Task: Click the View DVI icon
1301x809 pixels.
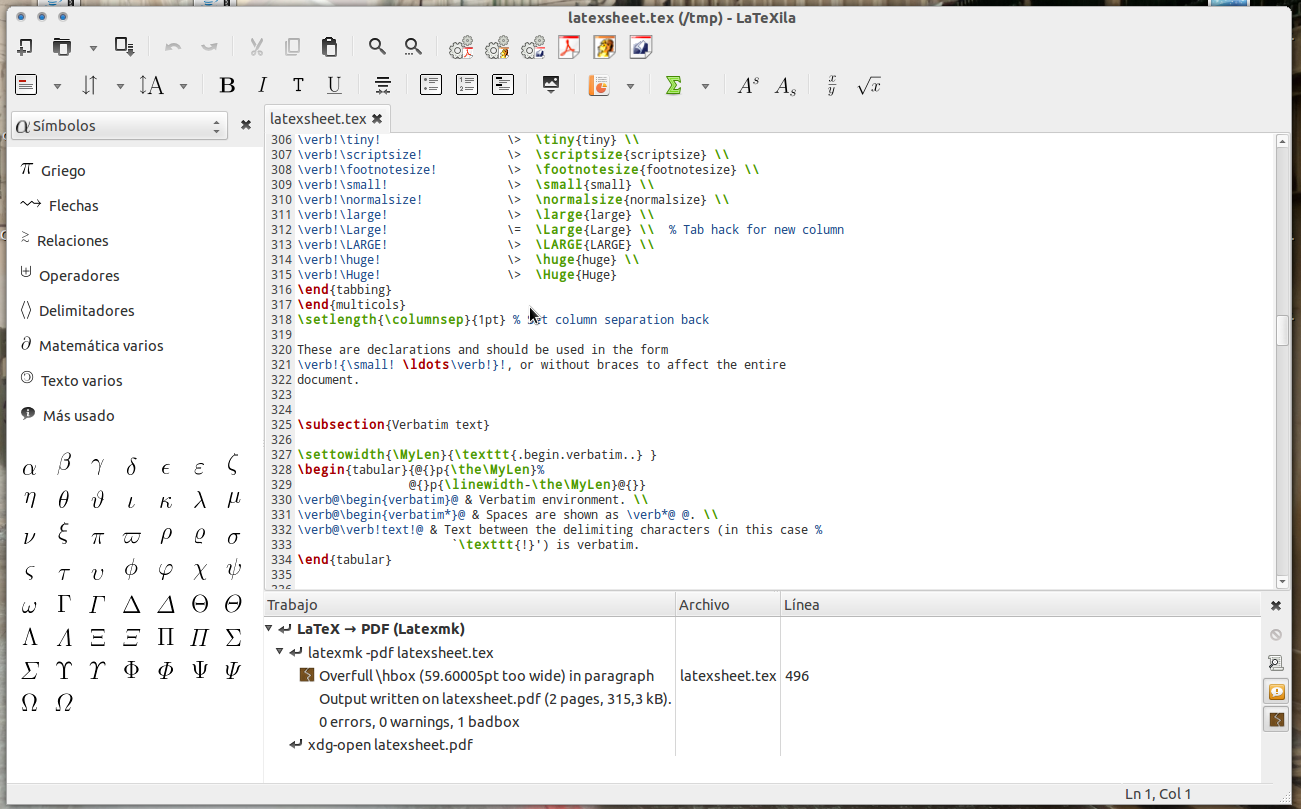Action: click(x=605, y=47)
